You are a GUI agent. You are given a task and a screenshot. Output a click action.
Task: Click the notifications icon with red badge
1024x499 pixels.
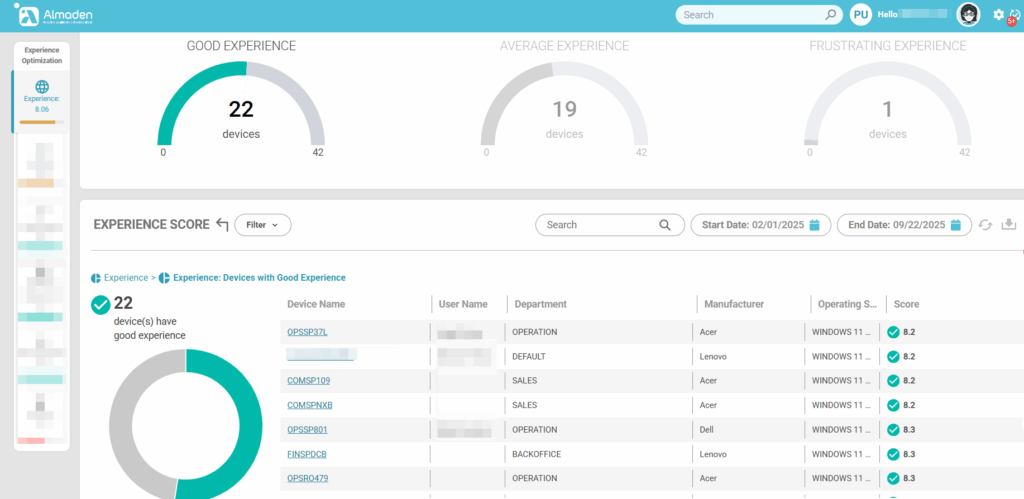1014,16
